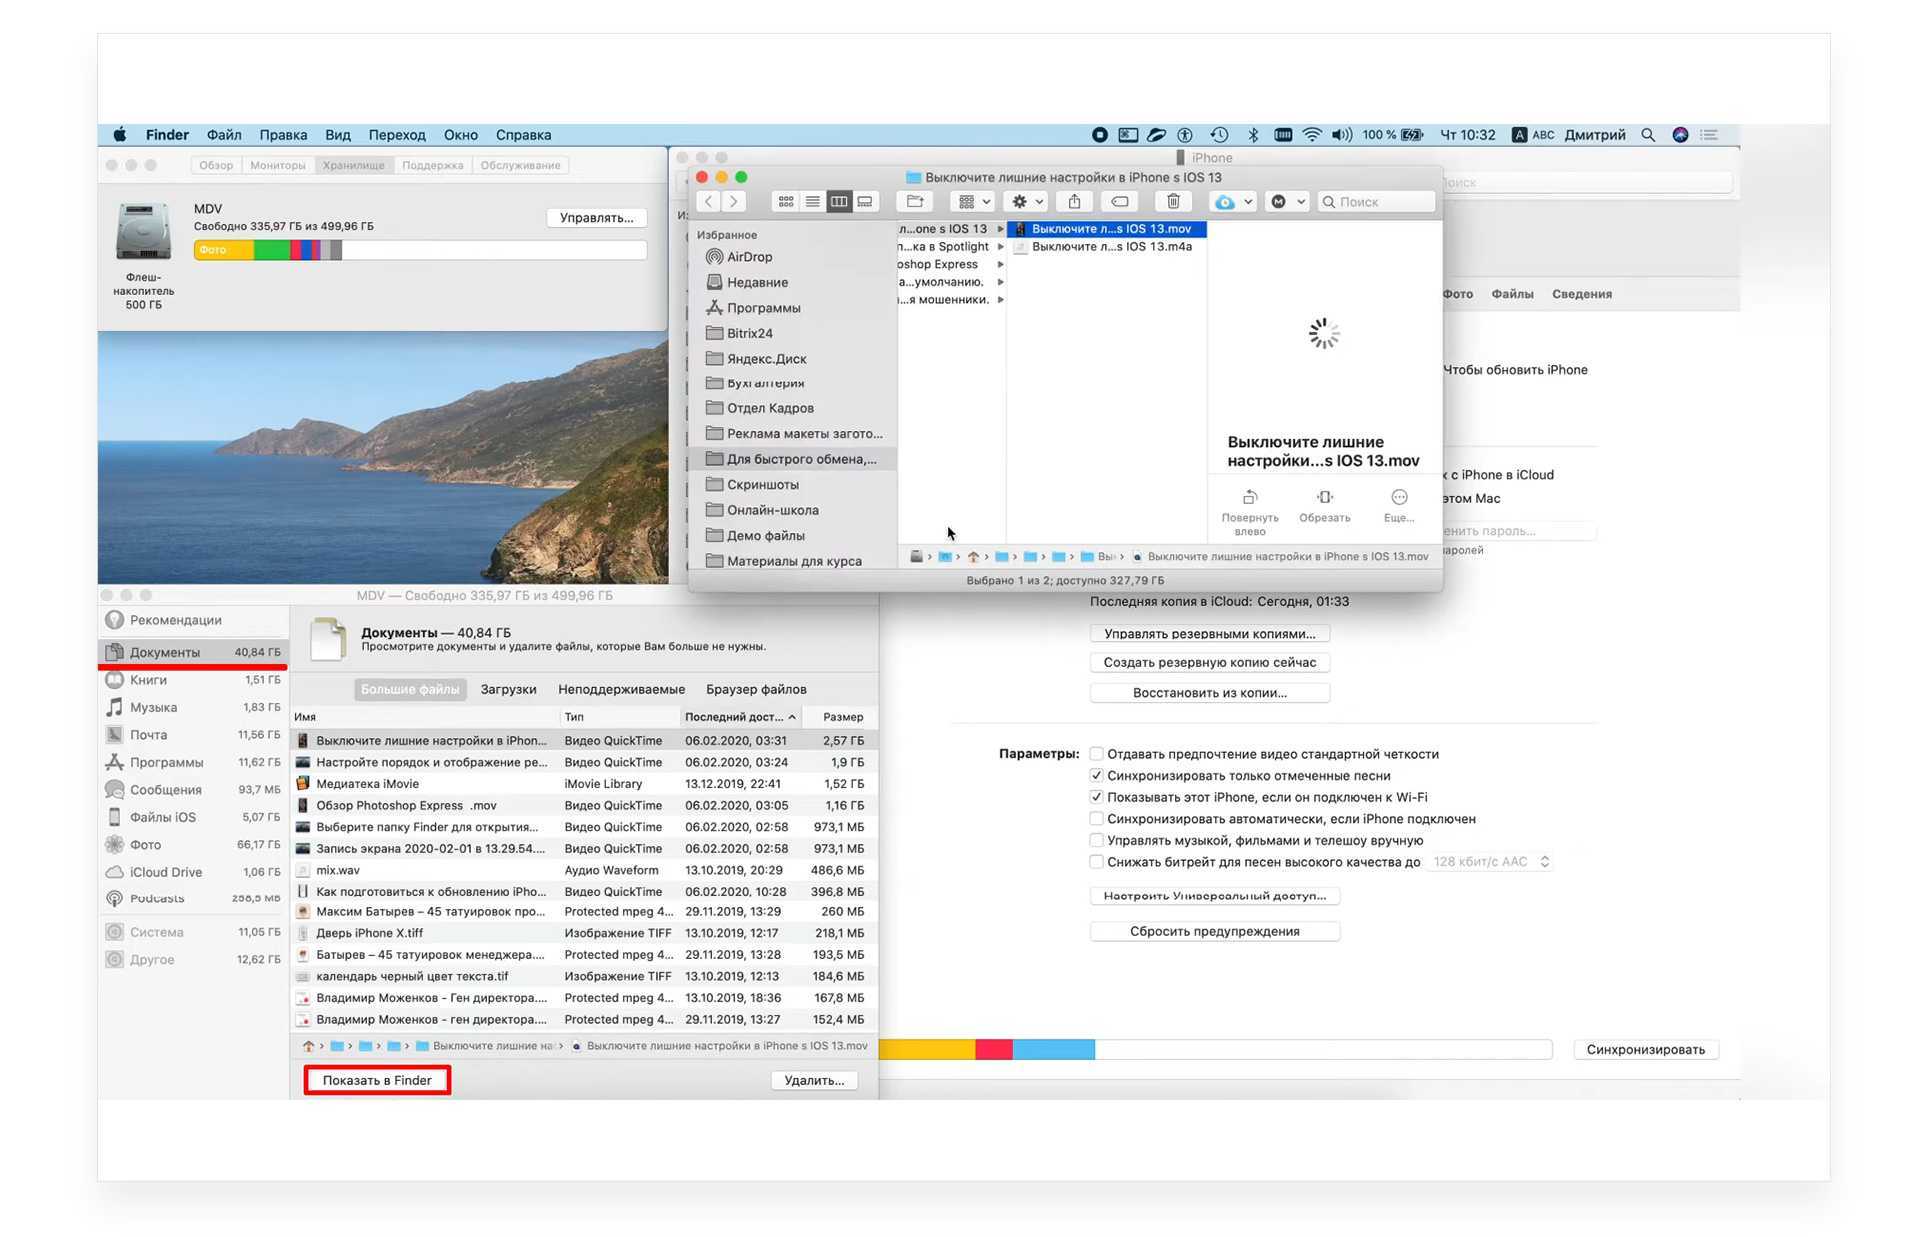Viewport: 1920px width, 1237px height.
Task: Create a new folder via toolbar icon
Action: click(x=914, y=202)
